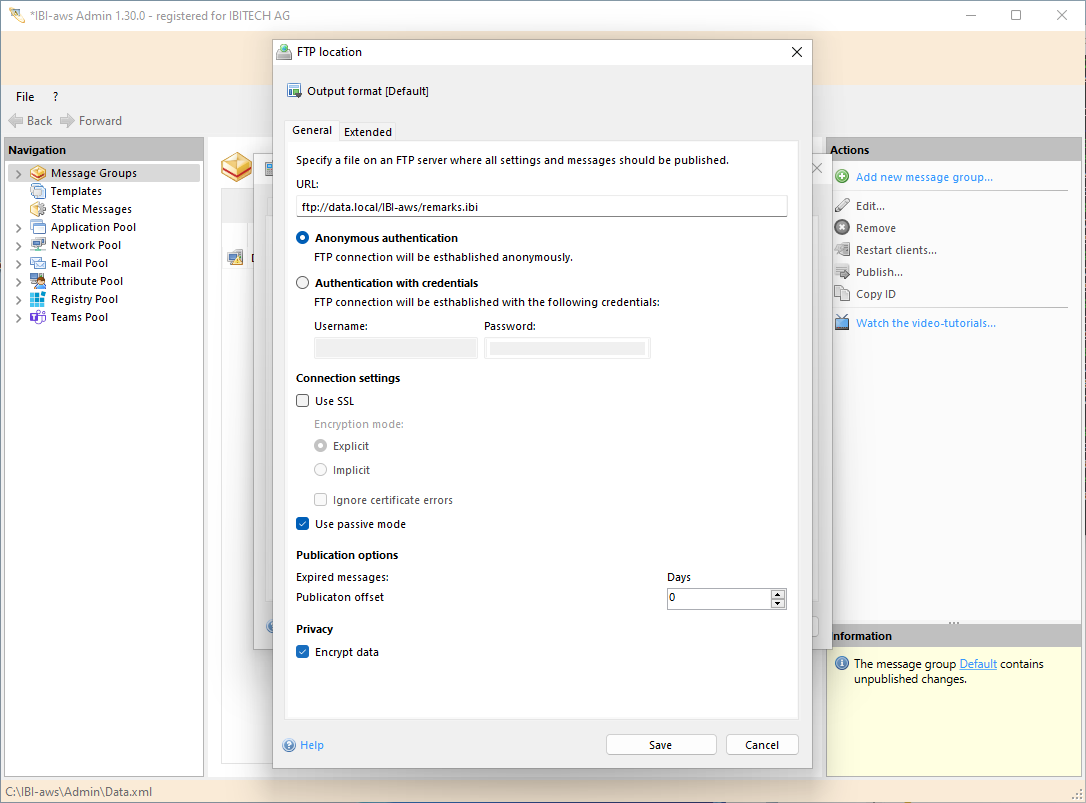The height and width of the screenshot is (803, 1086).
Task: Enable the Use SSL checkbox
Action: pyautogui.click(x=302, y=400)
